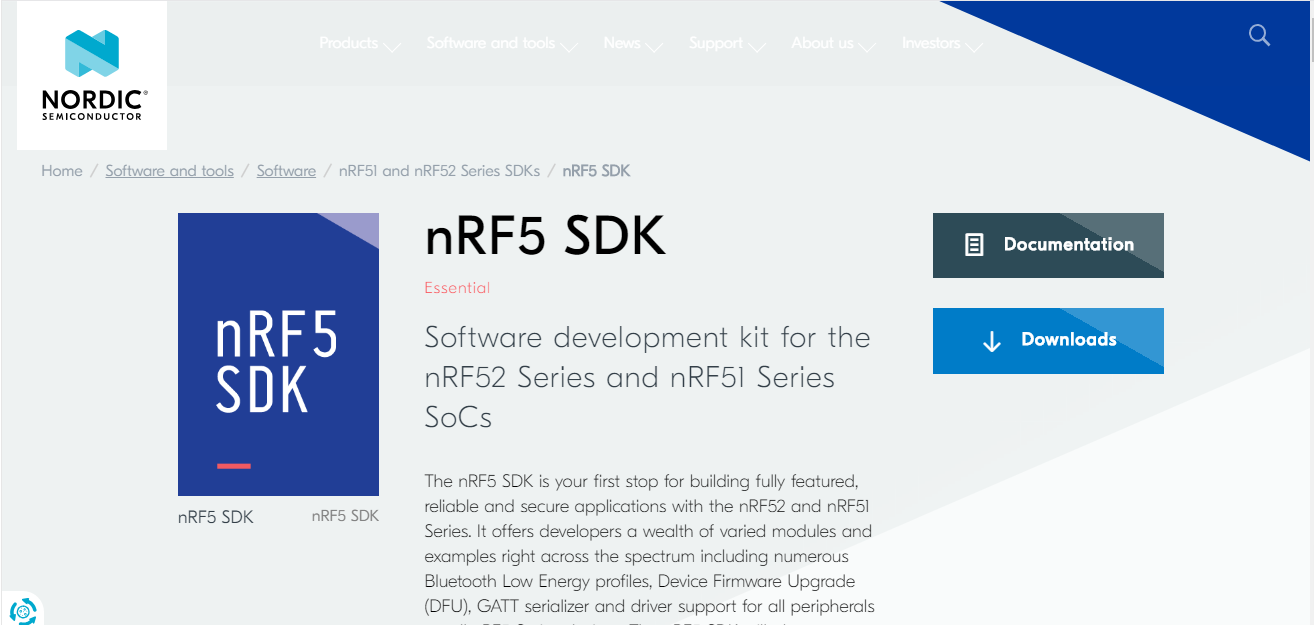Screen dimensions: 1314x625
Task: Open the Documentation button
Action: [x=1048, y=245]
